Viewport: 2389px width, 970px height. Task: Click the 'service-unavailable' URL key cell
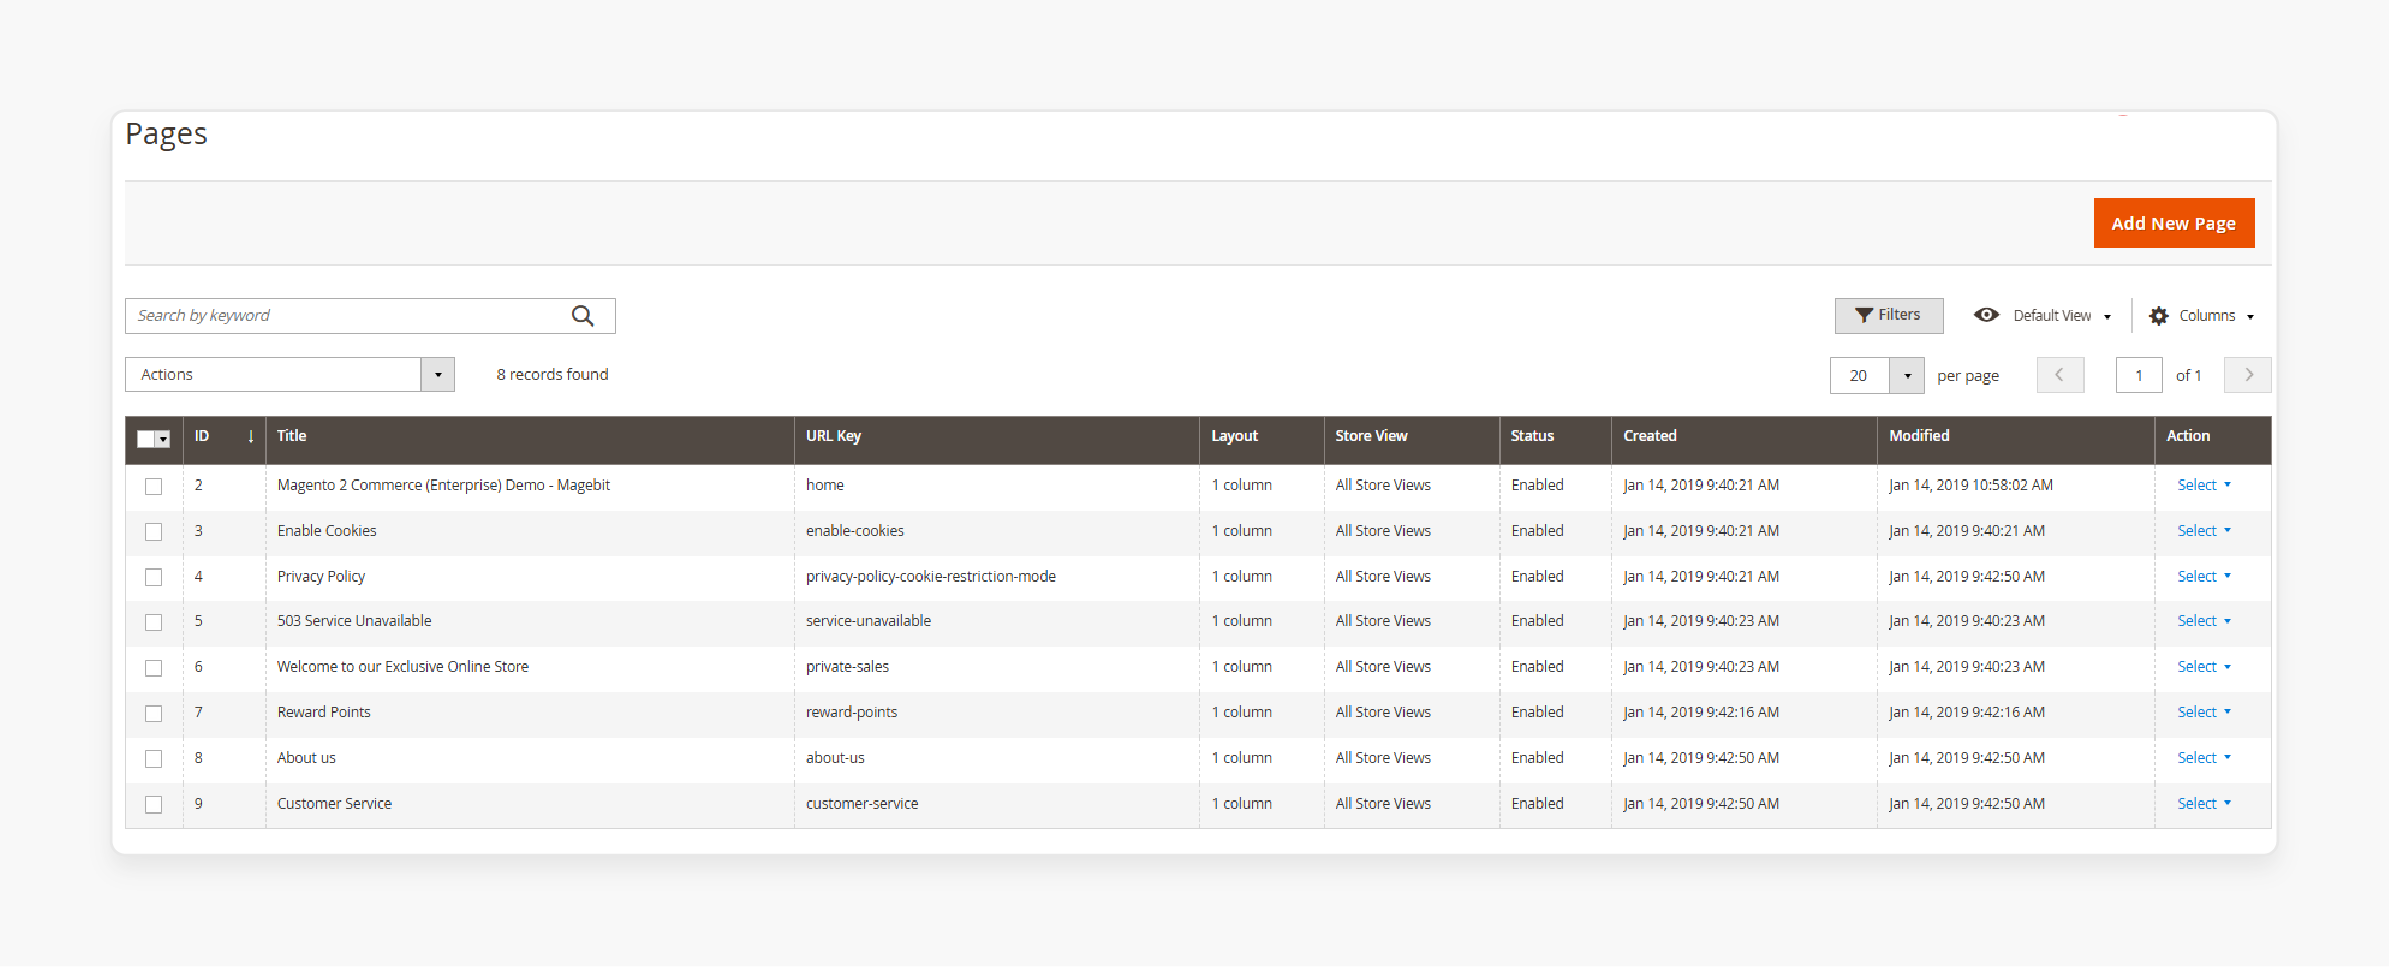(x=868, y=621)
